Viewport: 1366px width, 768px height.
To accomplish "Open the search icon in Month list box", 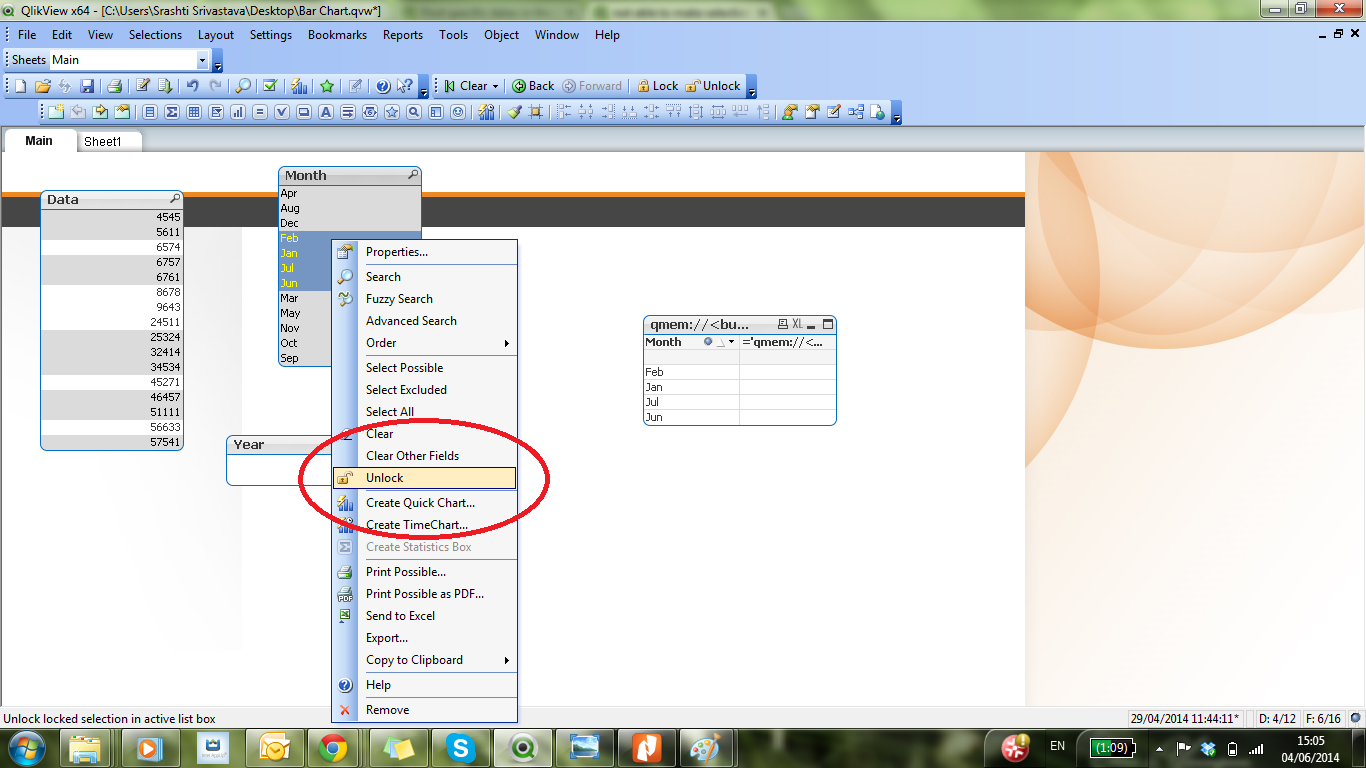I will point(413,175).
